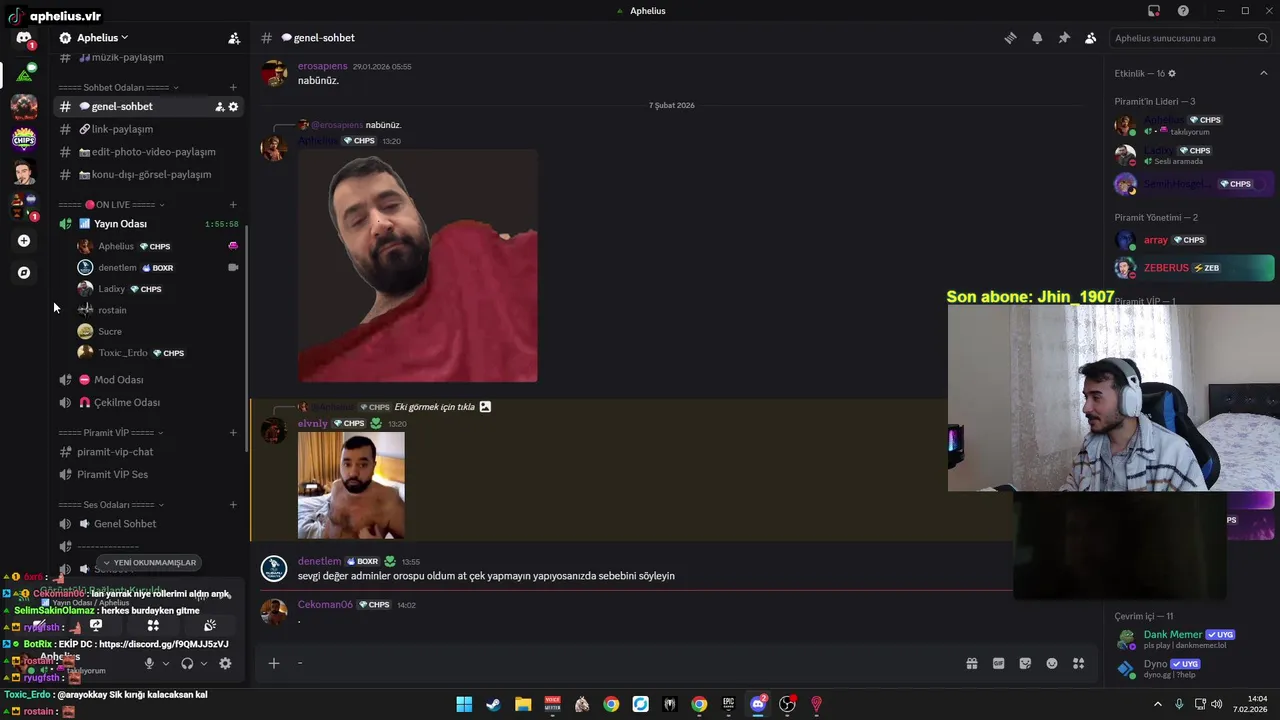The width and height of the screenshot is (1280, 720).
Task: Open elvnly's small image attachment
Action: (x=351, y=486)
